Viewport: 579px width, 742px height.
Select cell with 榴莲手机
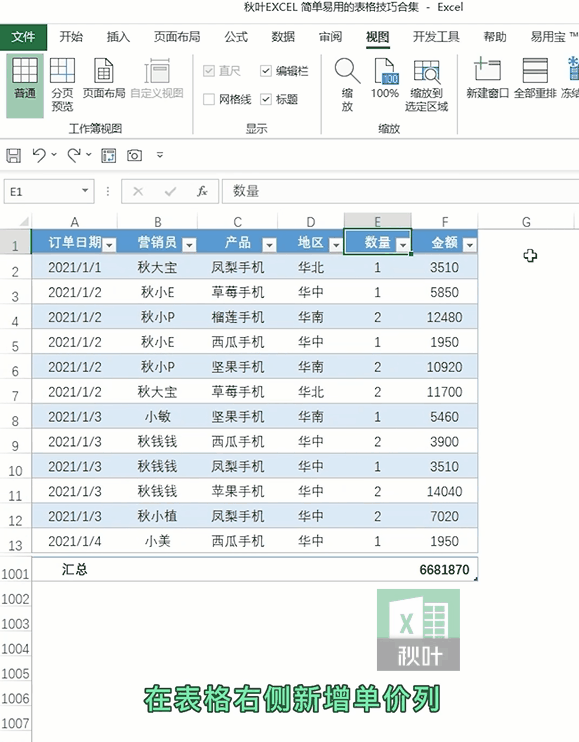click(x=237, y=317)
